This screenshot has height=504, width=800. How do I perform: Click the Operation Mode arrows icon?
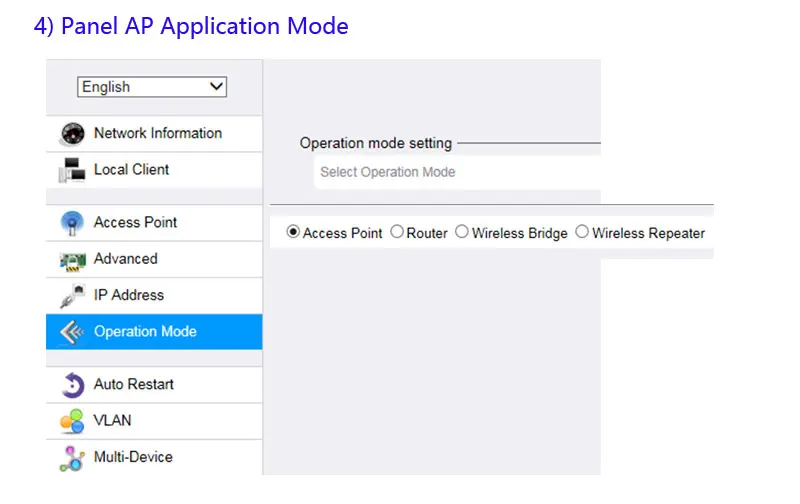click(x=72, y=332)
